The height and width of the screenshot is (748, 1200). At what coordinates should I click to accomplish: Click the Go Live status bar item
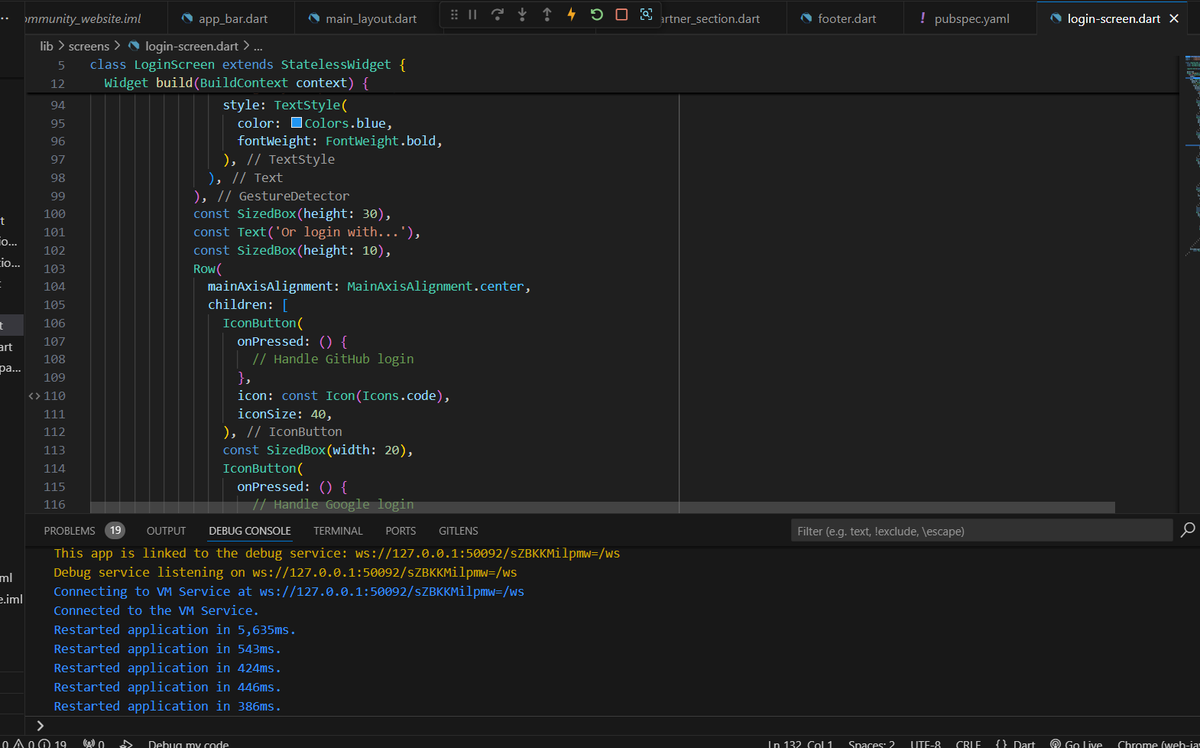pyautogui.click(x=1078, y=744)
